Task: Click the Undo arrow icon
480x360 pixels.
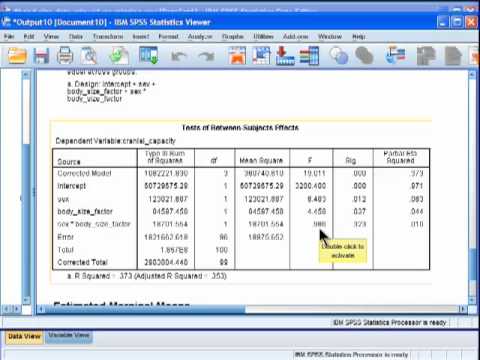Action: point(179,56)
